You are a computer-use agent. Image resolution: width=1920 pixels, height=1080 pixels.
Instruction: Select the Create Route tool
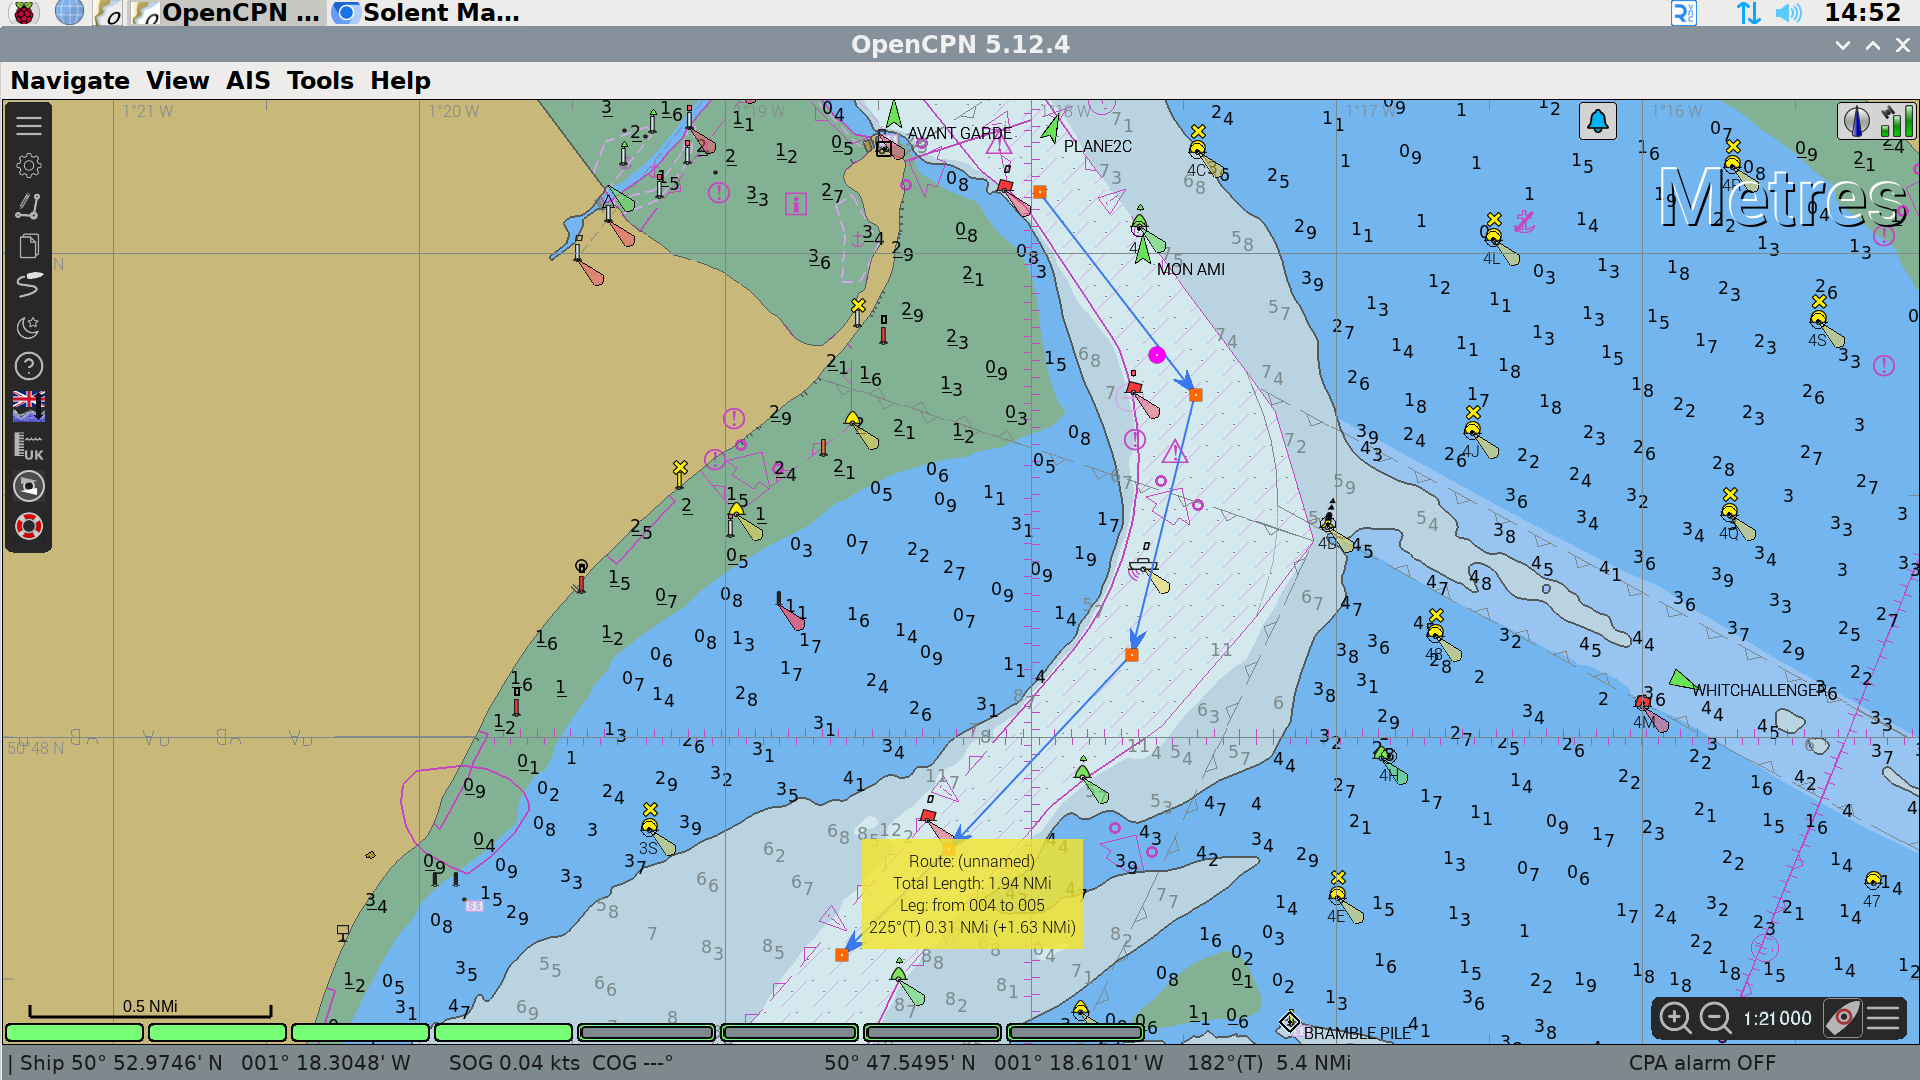[x=29, y=206]
